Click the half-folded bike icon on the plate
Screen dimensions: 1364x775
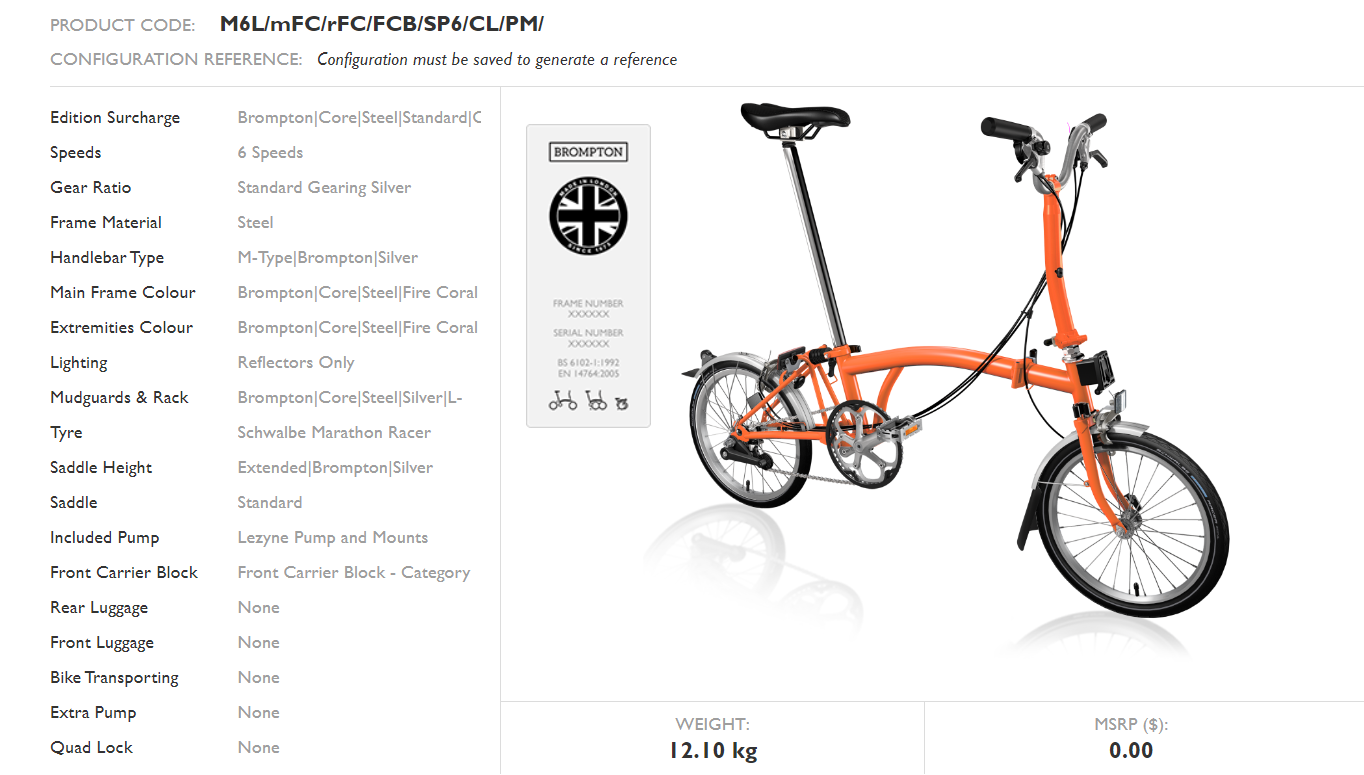pyautogui.click(x=596, y=402)
